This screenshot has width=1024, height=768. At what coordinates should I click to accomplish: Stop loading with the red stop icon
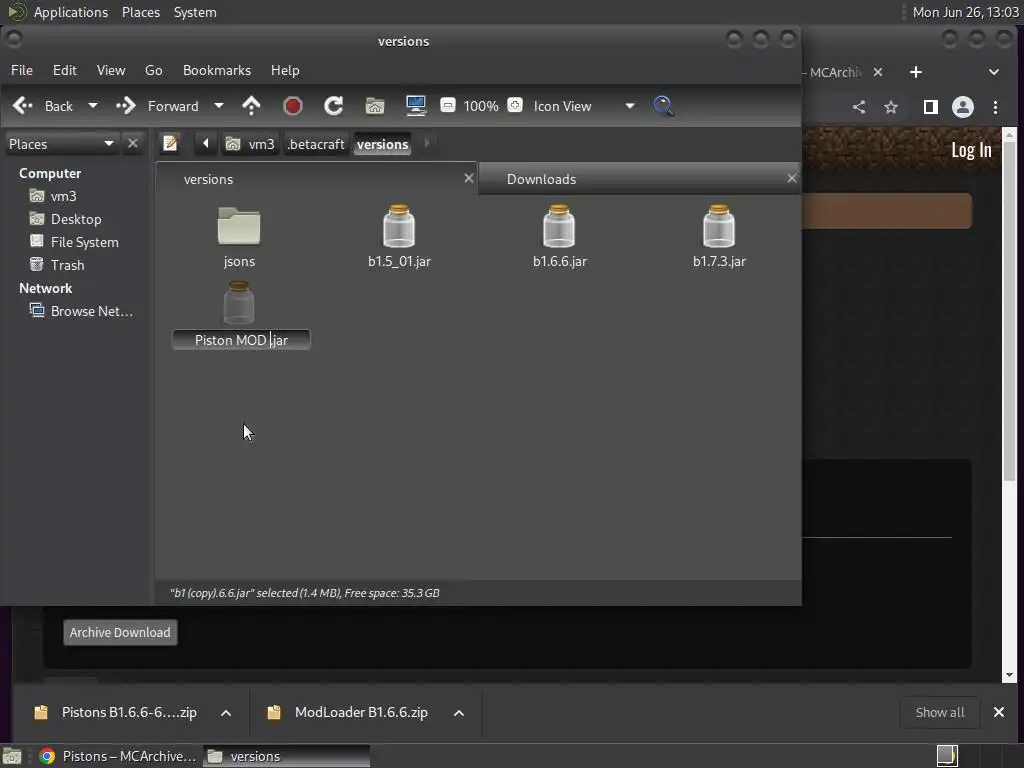(293, 106)
